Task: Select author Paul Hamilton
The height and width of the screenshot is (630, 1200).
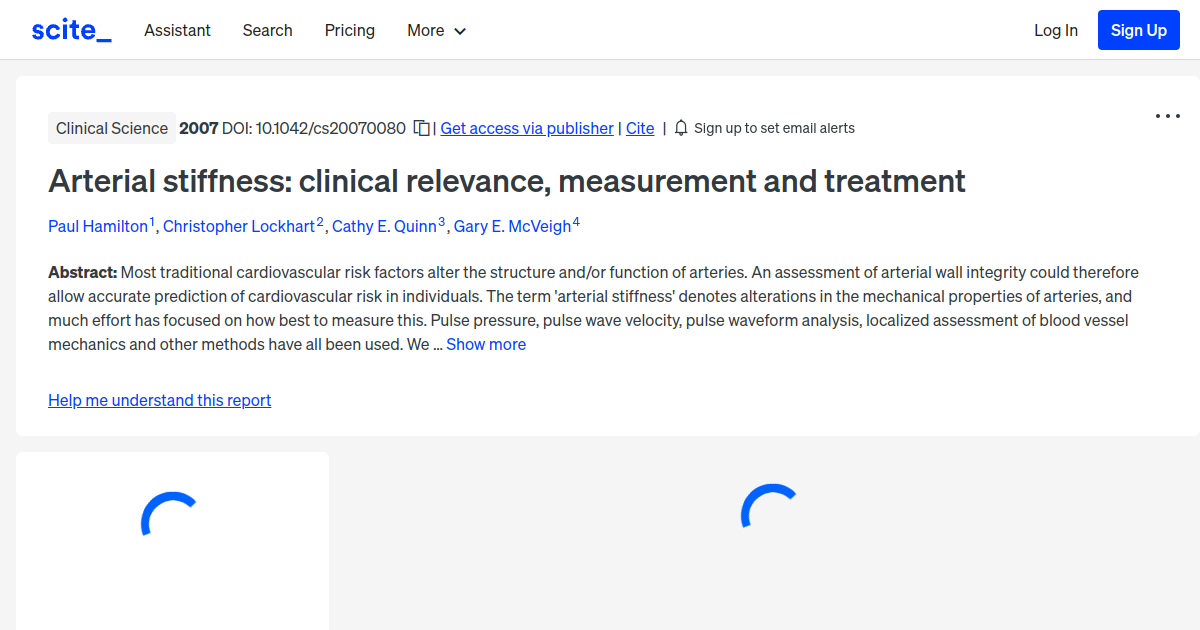Action: point(96,226)
